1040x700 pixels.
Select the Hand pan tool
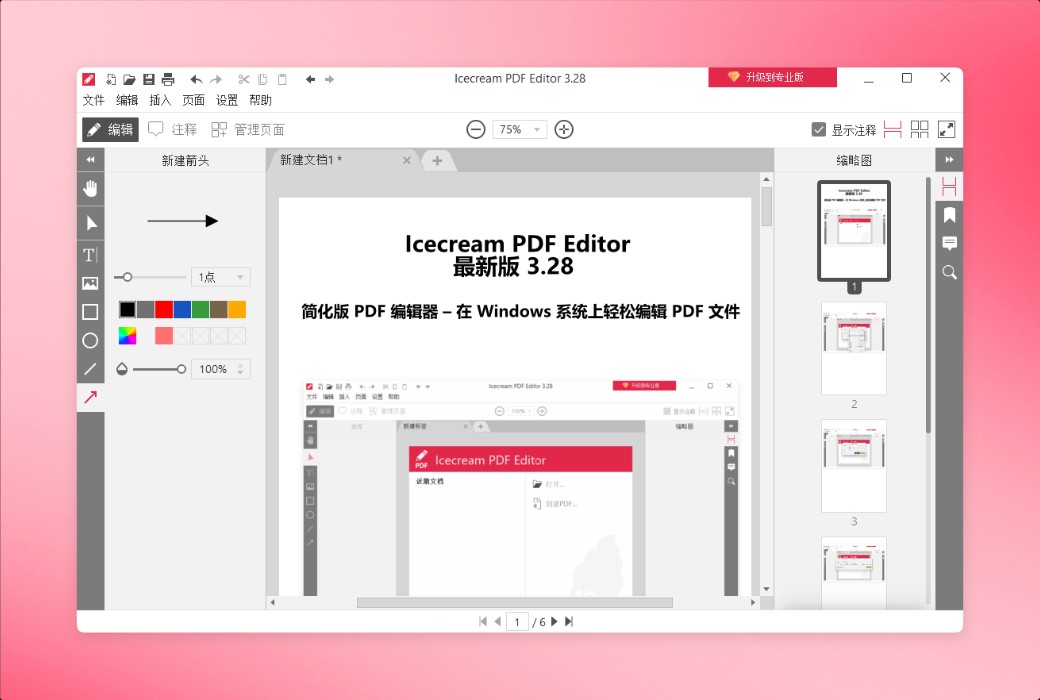point(90,188)
